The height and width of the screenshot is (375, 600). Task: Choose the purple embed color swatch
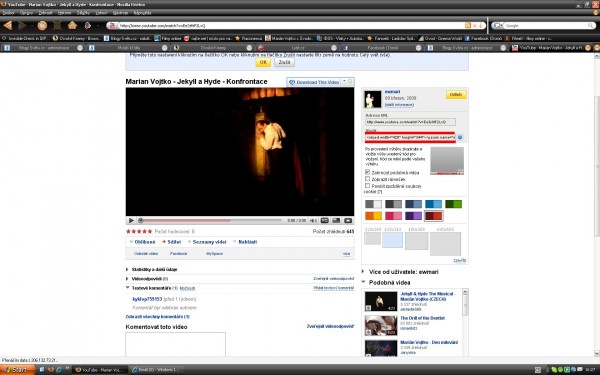coord(413,216)
